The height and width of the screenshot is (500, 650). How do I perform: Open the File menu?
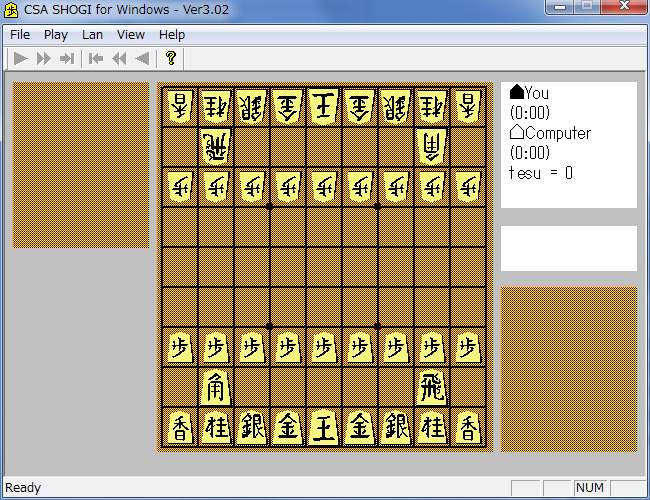[20, 35]
